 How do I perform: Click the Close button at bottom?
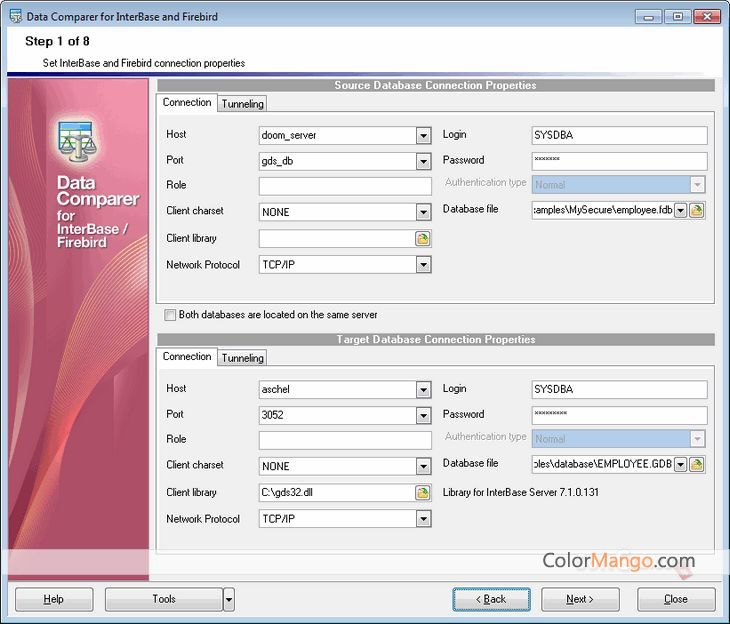(676, 599)
